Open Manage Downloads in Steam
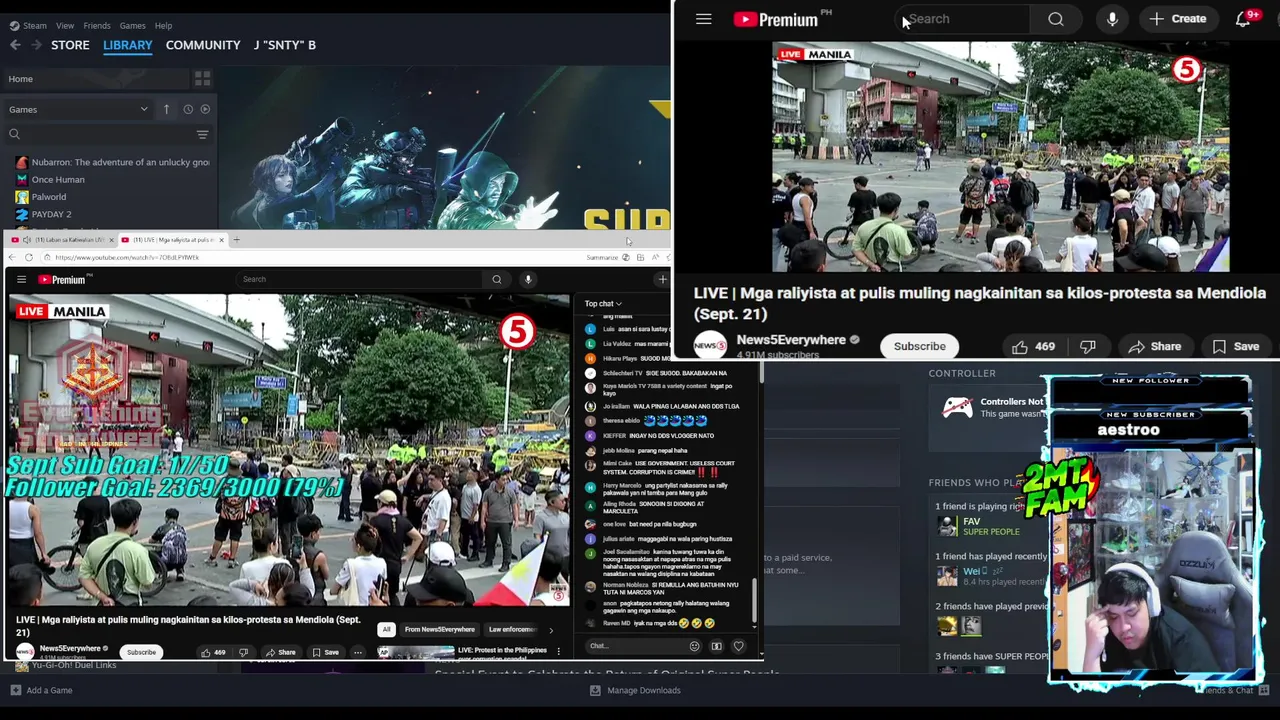Image resolution: width=1280 pixels, height=720 pixels. tap(635, 690)
